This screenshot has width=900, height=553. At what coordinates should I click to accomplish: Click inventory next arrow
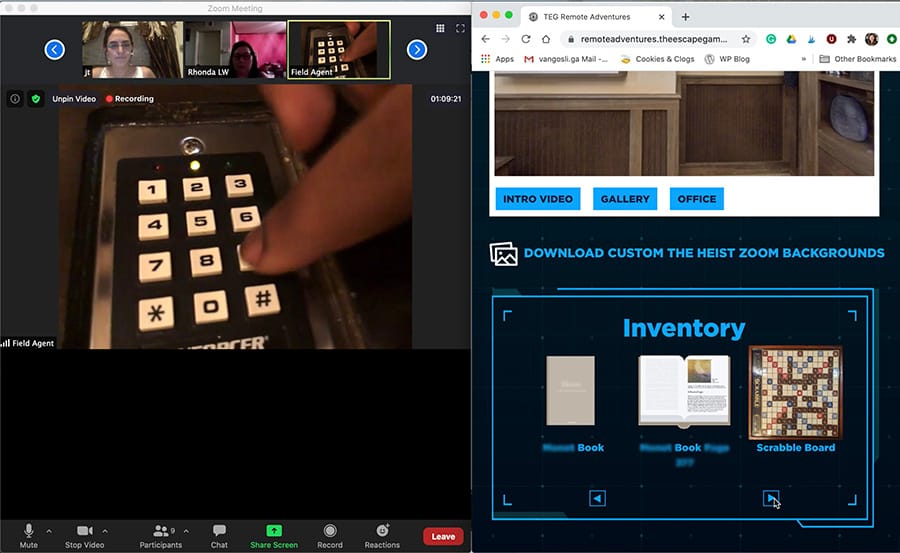point(771,498)
